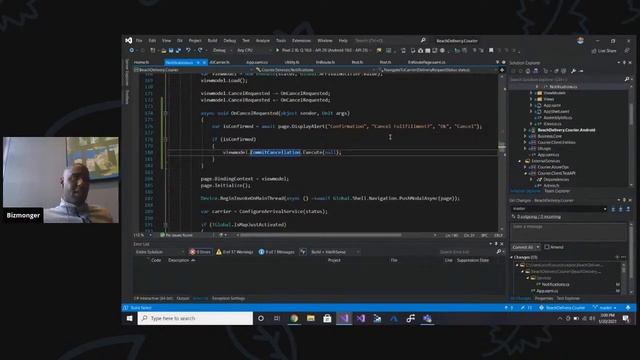Click the outgoing / incoming commits link

(x=539, y=217)
